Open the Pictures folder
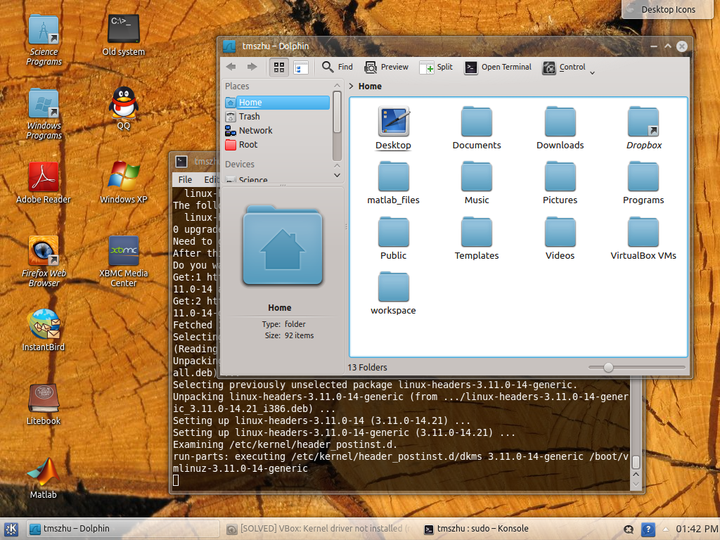The height and width of the screenshot is (540, 720). pyautogui.click(x=560, y=183)
